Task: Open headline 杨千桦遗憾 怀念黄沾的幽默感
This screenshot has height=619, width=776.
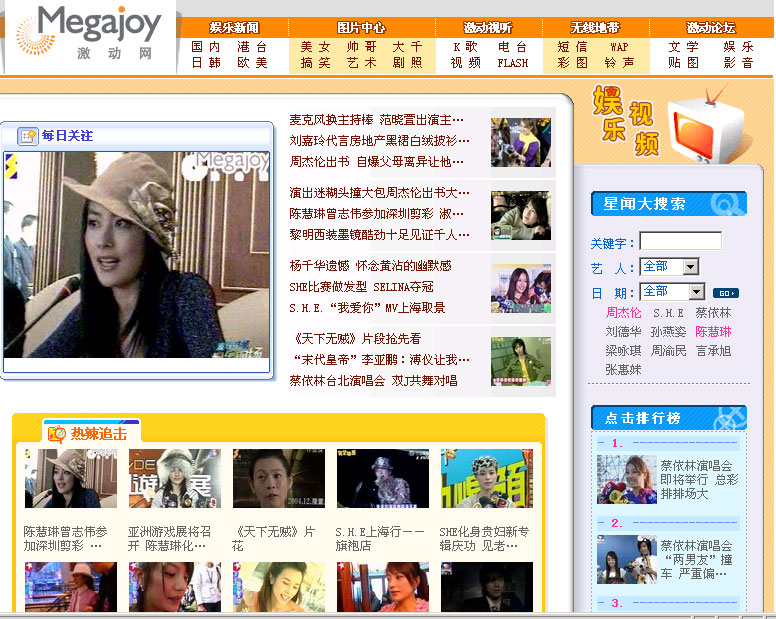Action: (x=370, y=266)
